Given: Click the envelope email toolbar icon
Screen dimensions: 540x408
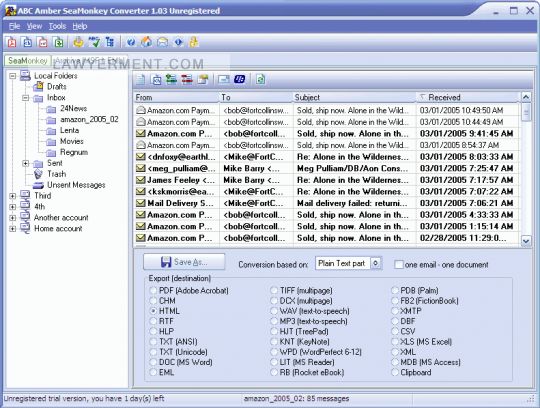Looking at the screenshot, I should [x=163, y=42].
